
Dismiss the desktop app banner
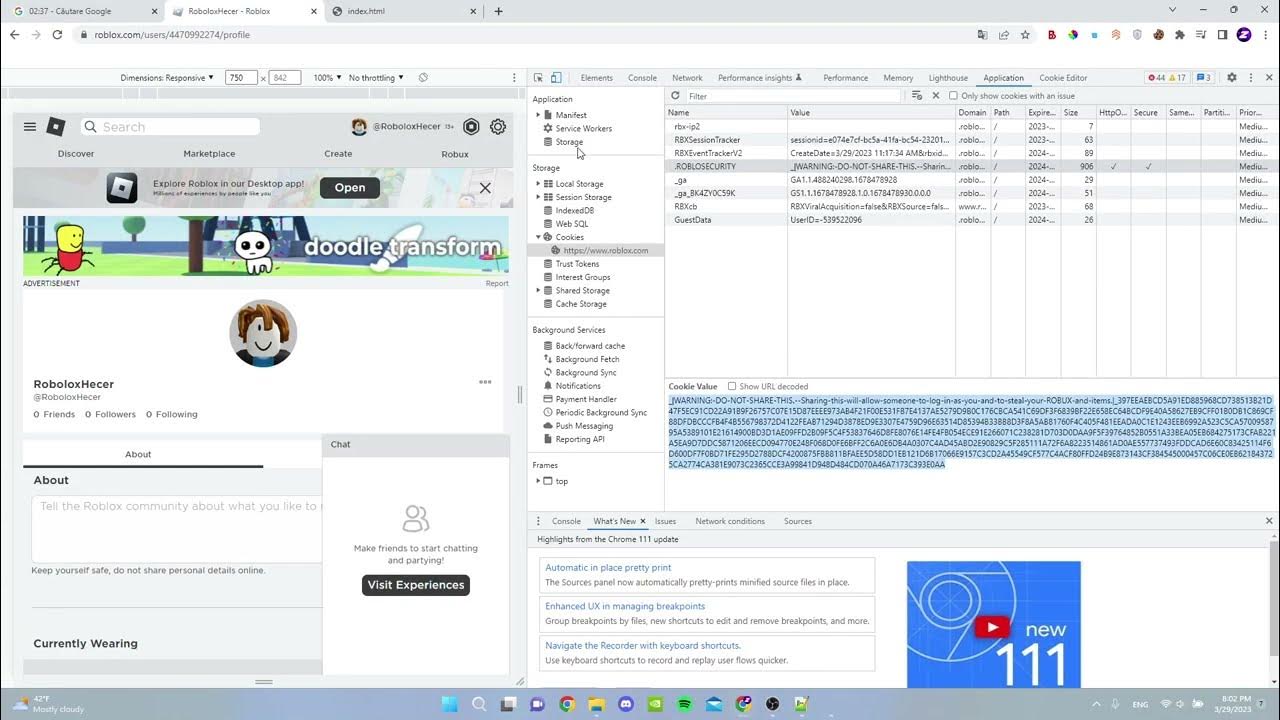485,188
